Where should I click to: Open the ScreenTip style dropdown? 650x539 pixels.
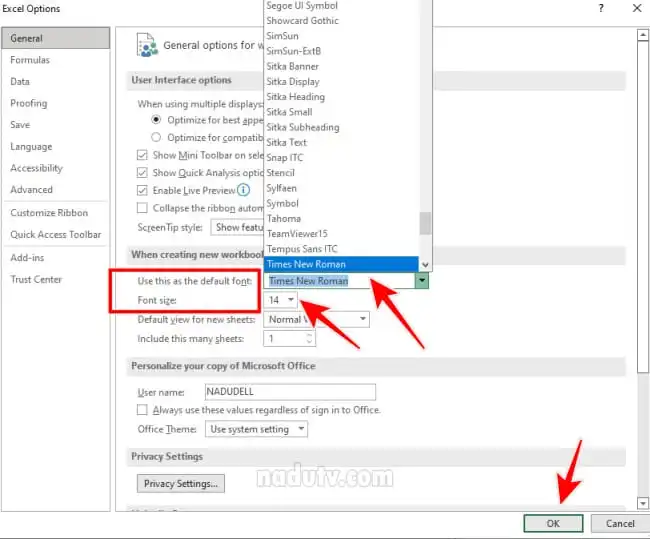pos(237,227)
